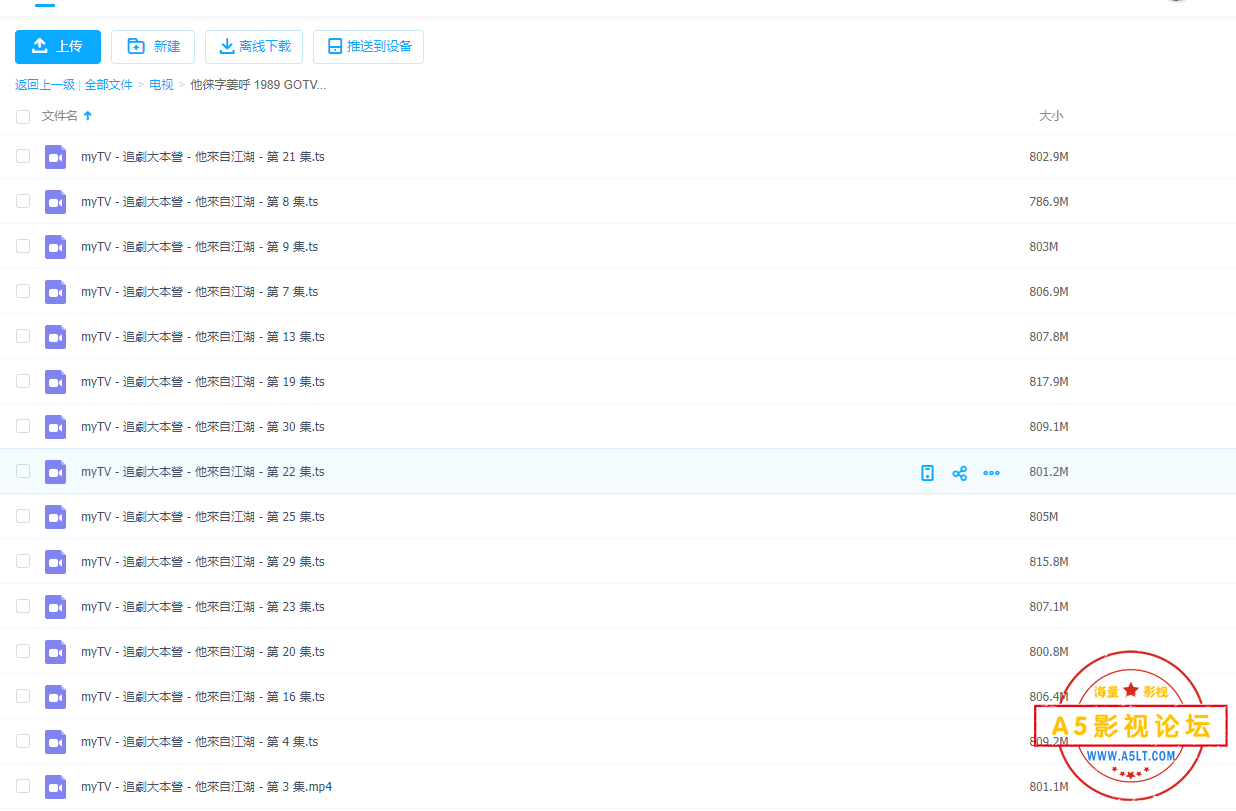1236x811 pixels.
Task: Check the box for 第 23 集.ts
Action: [23, 606]
